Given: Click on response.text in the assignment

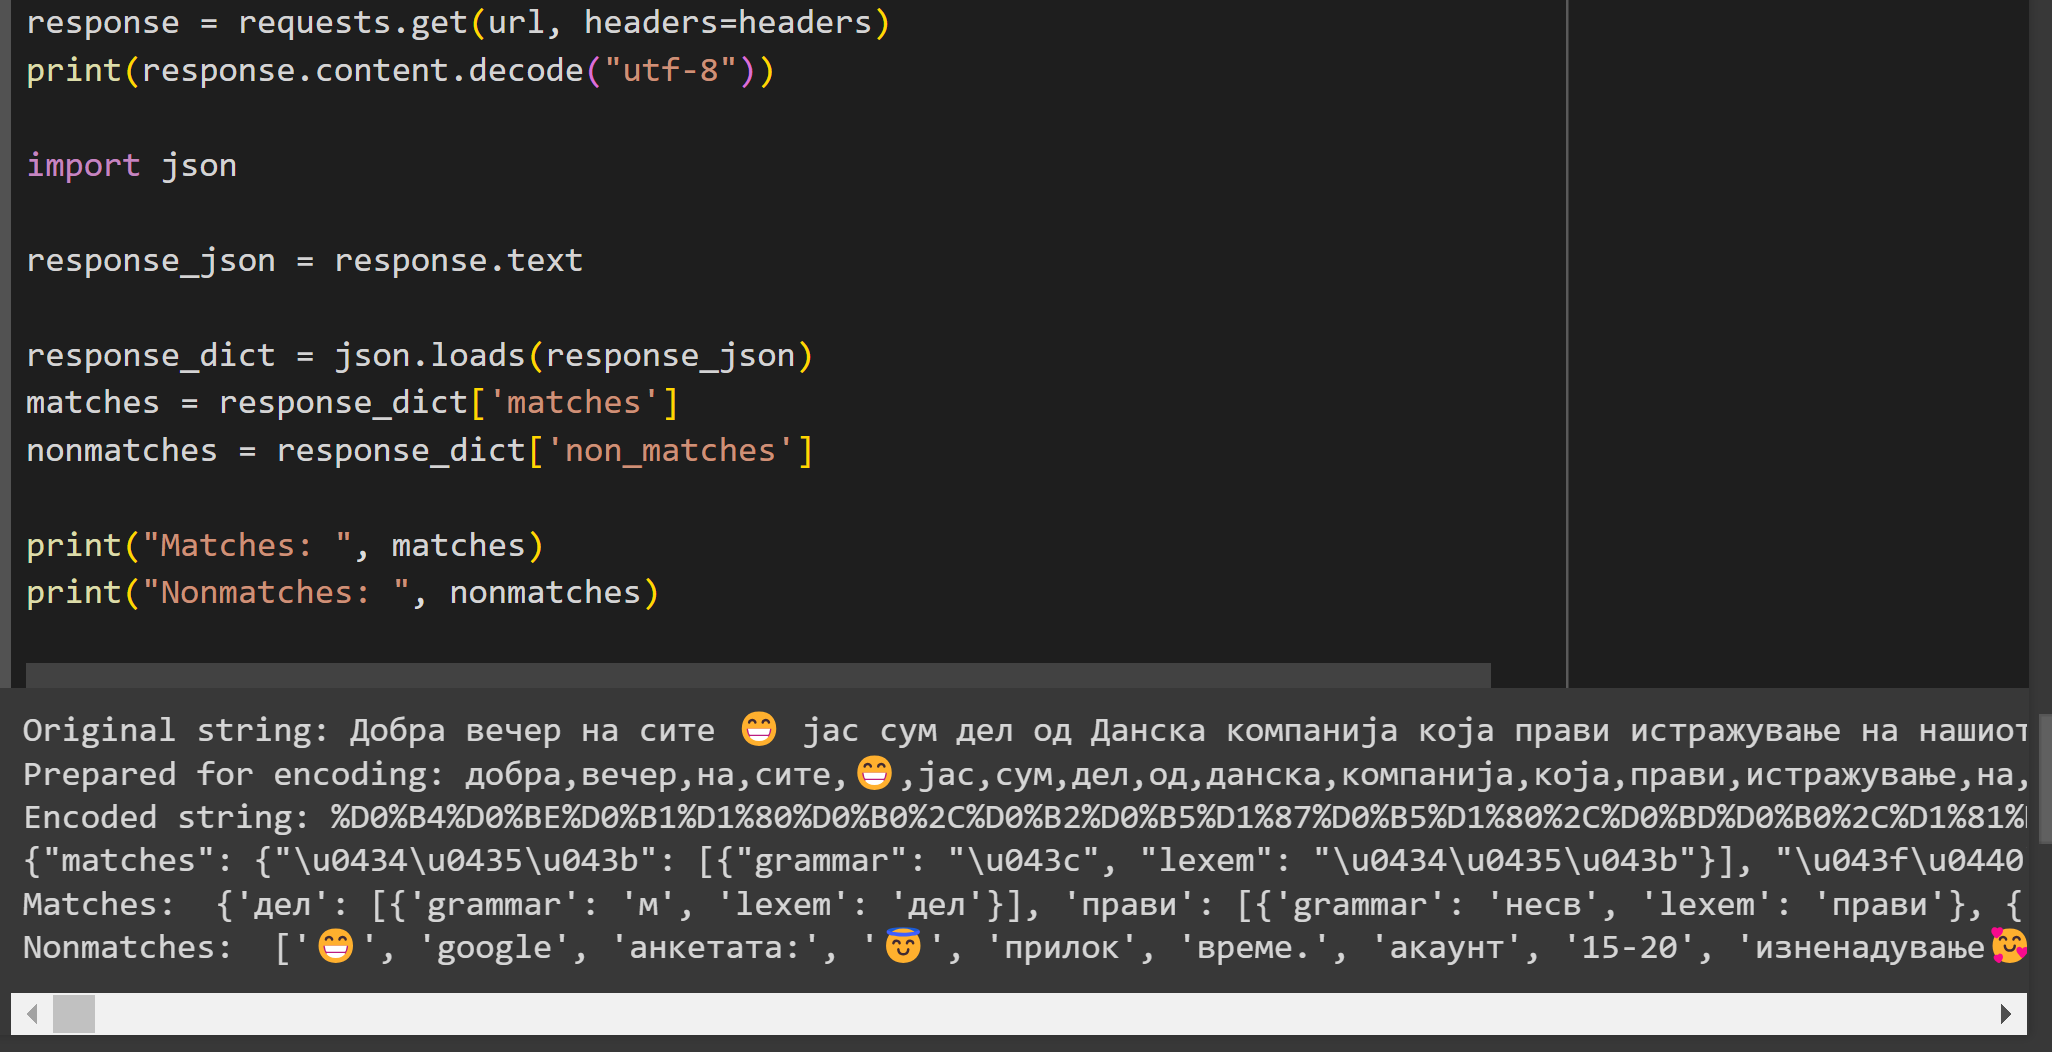Looking at the screenshot, I should tap(458, 260).
